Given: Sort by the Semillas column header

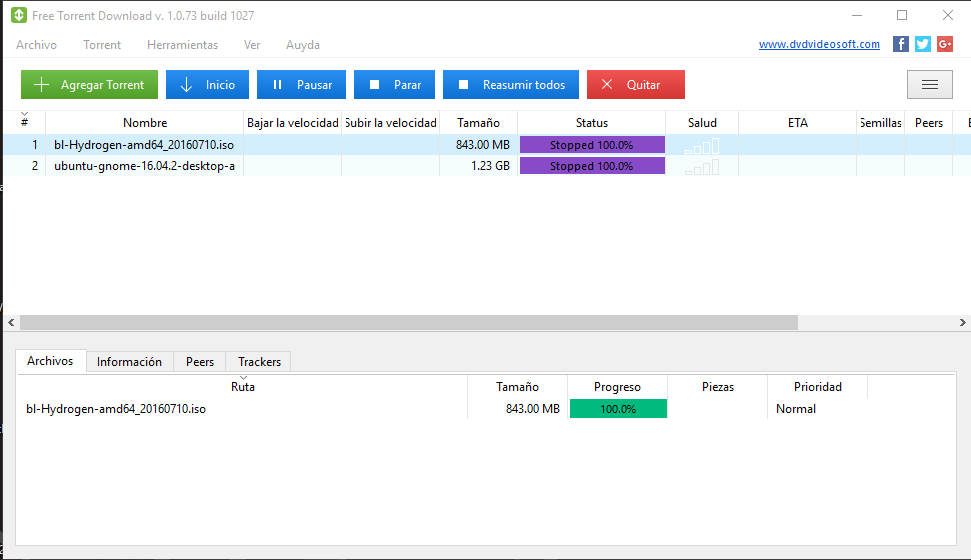Looking at the screenshot, I should (x=881, y=123).
